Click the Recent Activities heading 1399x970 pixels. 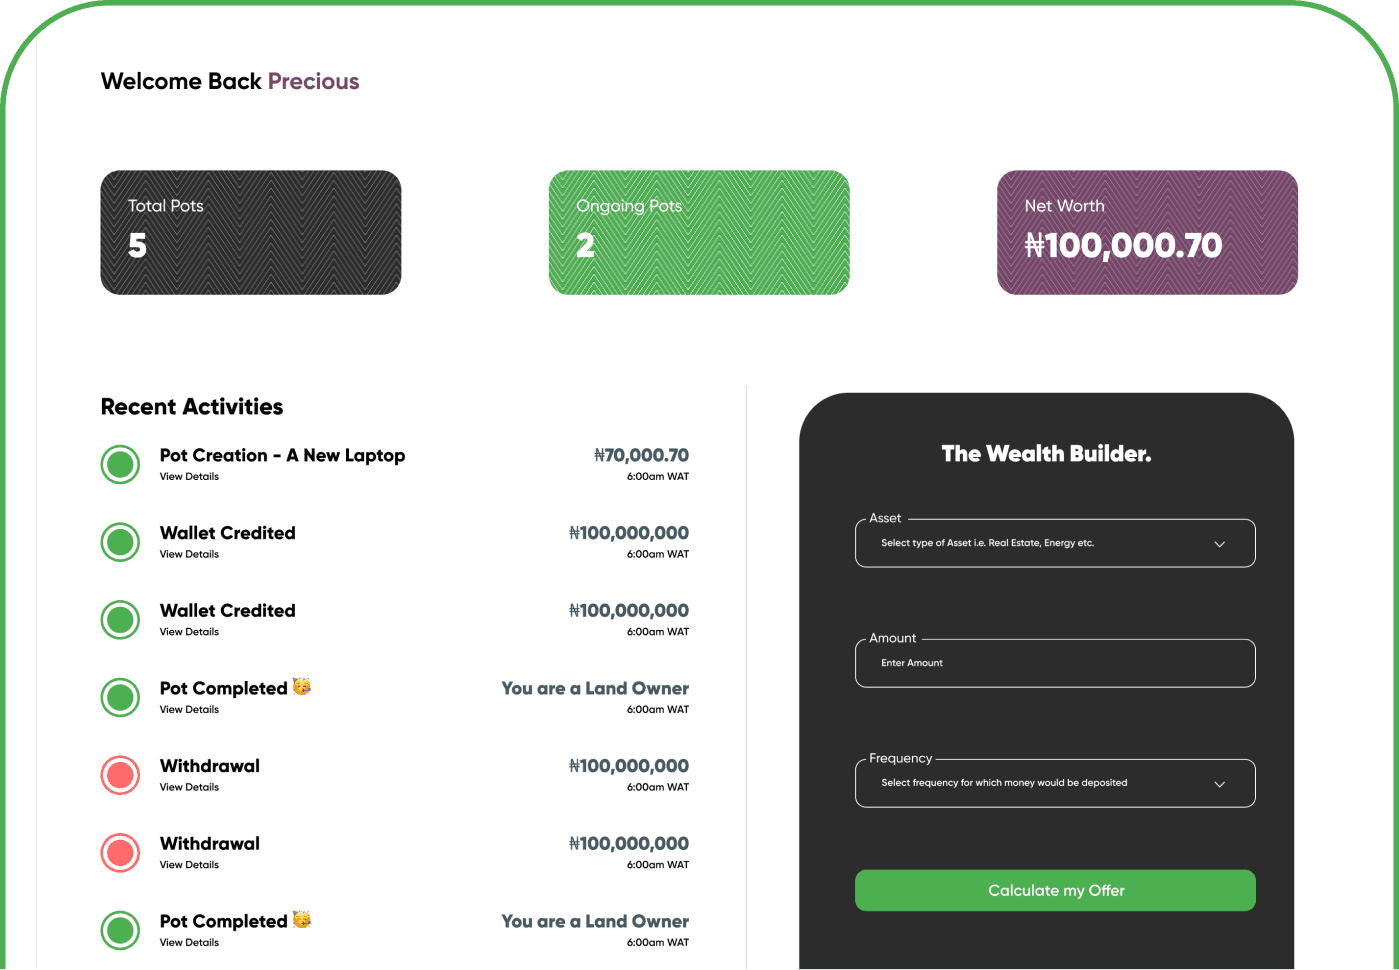coord(191,406)
